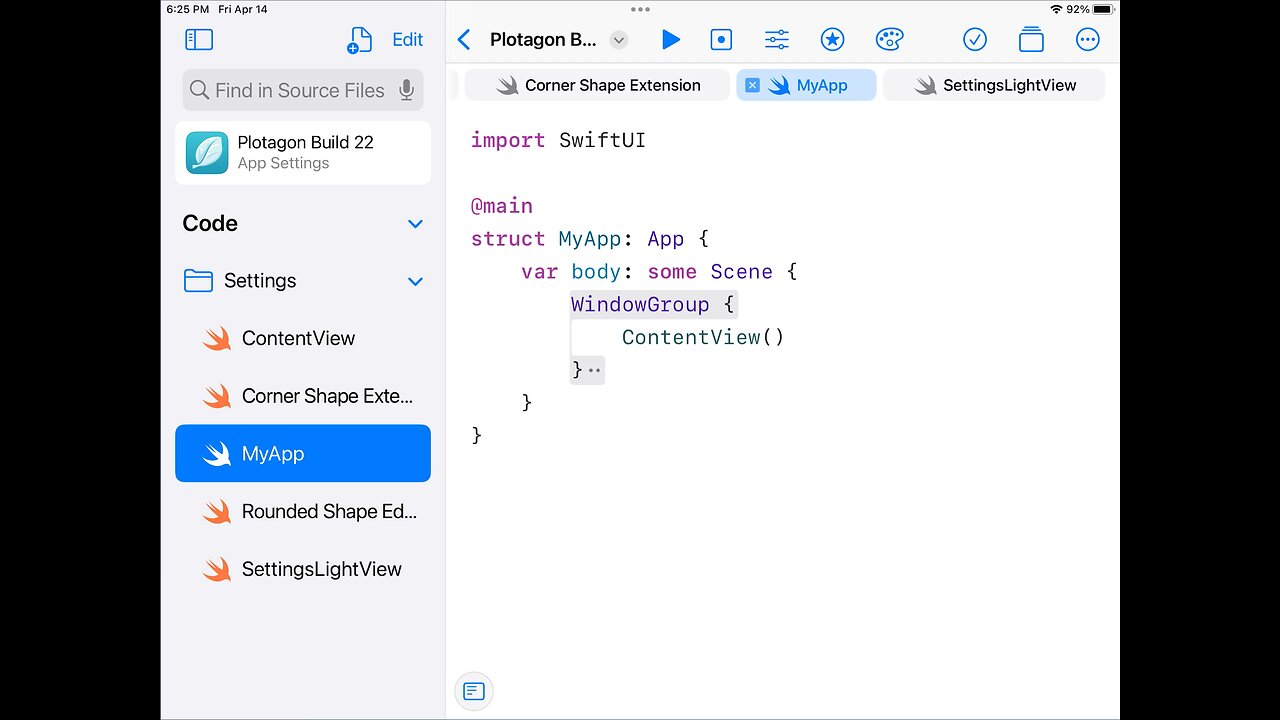Tap the microphone dictation icon

(x=406, y=90)
